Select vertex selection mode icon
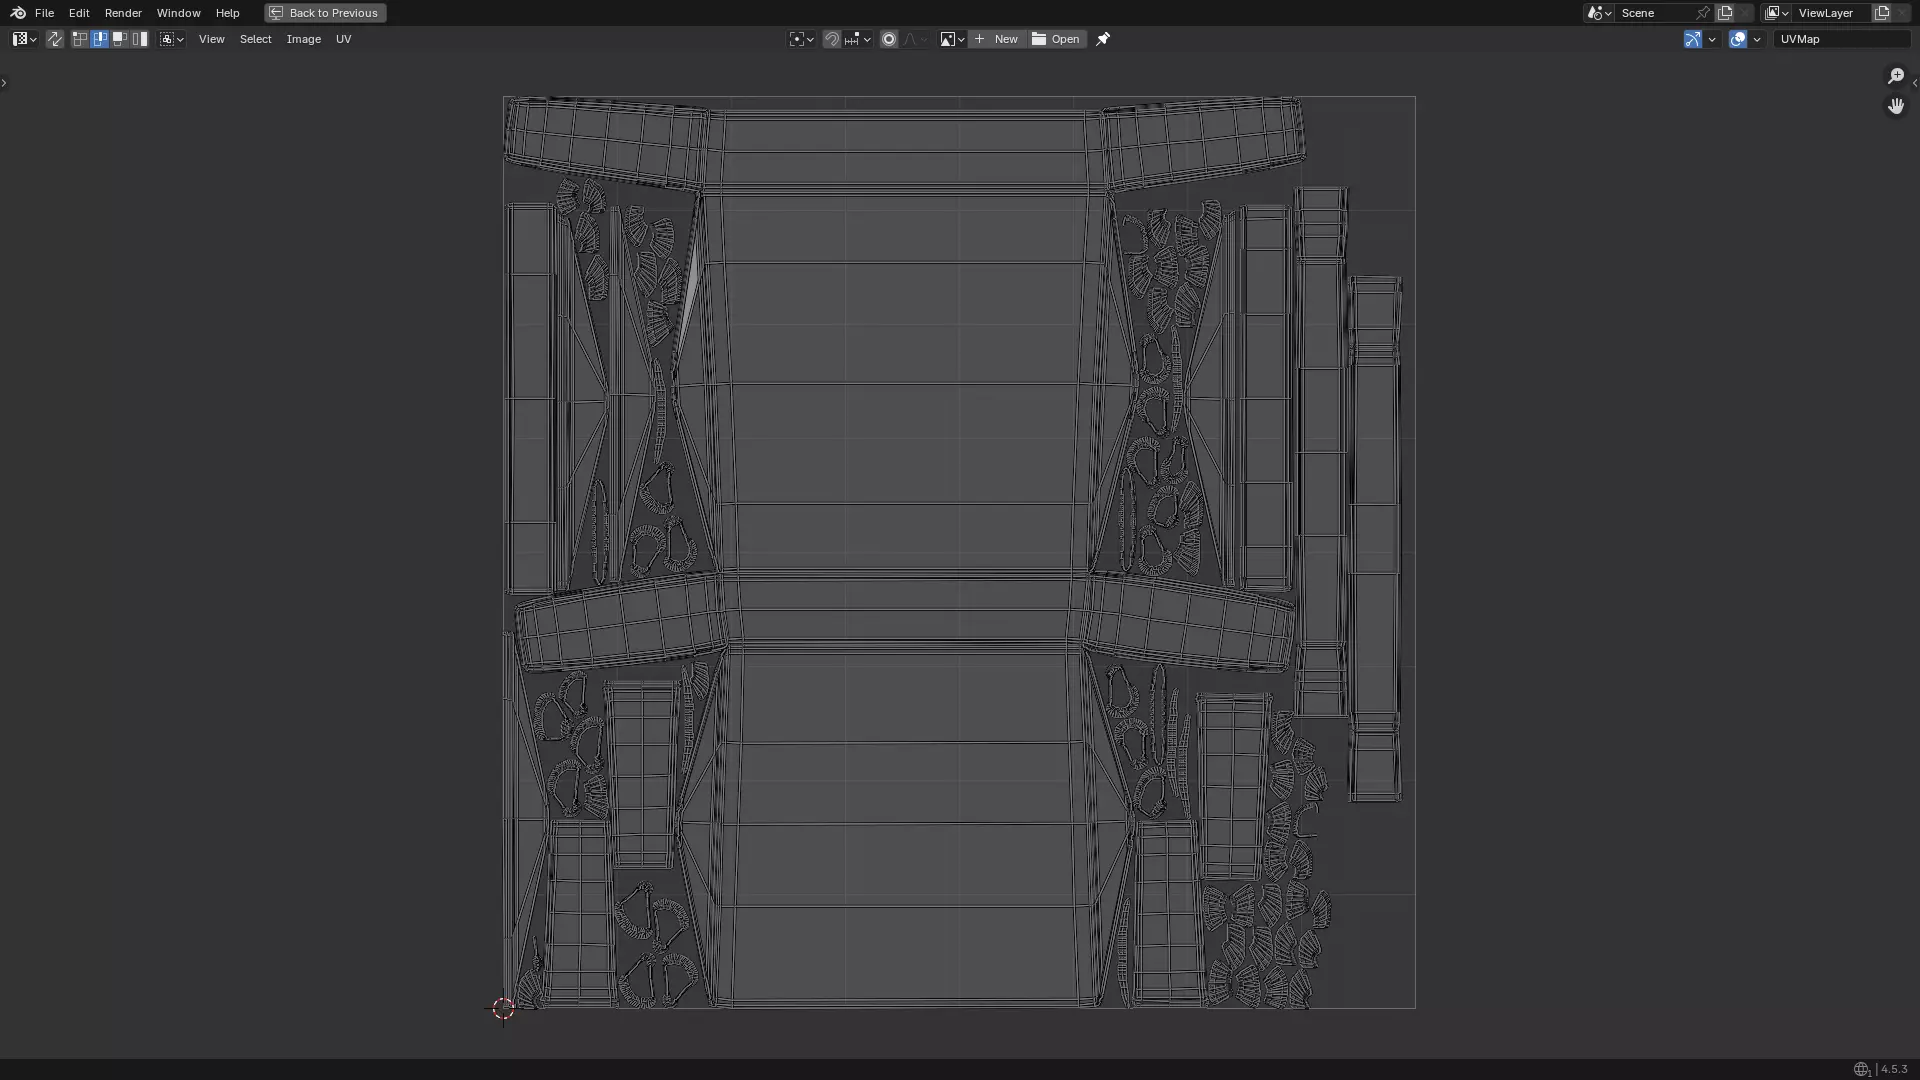This screenshot has width=1920, height=1080. click(80, 39)
